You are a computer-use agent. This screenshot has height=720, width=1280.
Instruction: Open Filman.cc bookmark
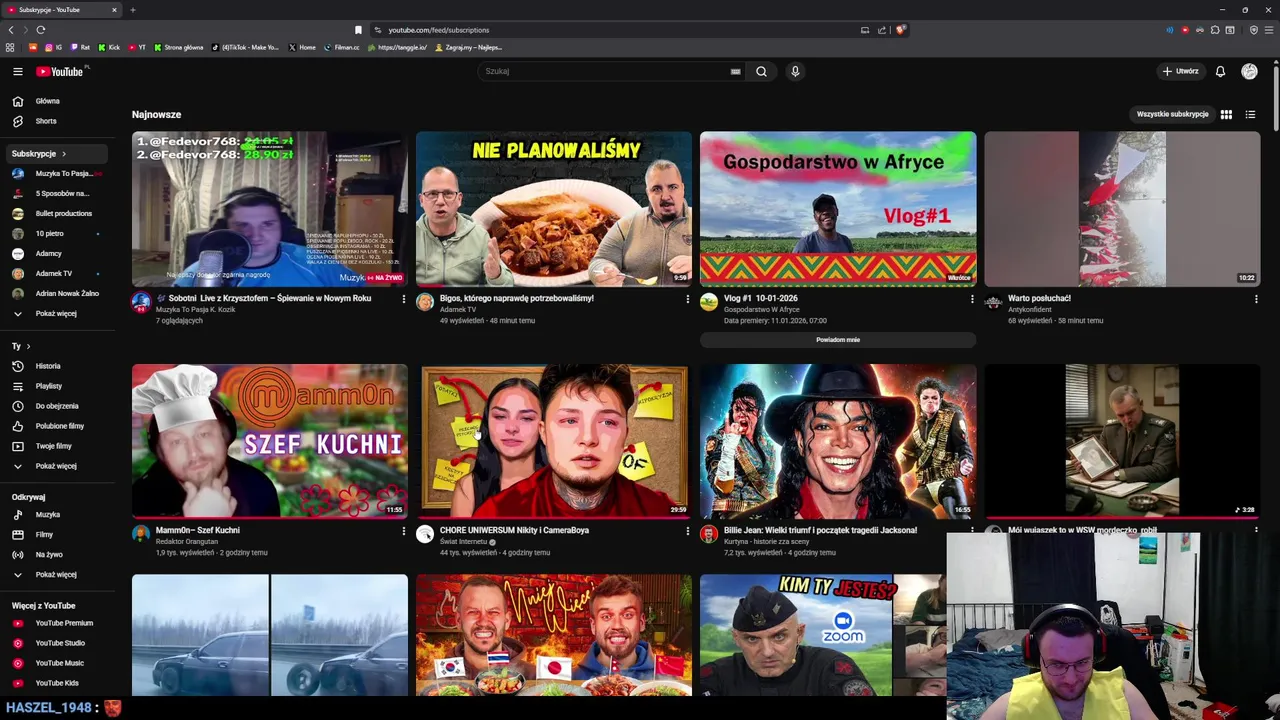tap(341, 47)
